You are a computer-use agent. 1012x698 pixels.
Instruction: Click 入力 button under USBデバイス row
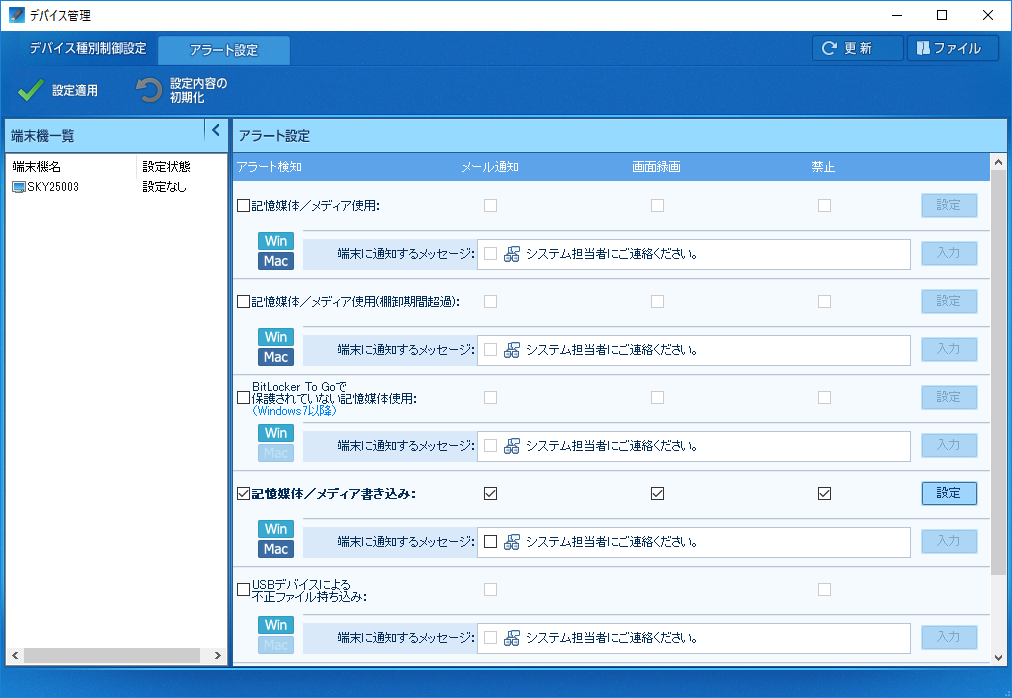point(949,637)
